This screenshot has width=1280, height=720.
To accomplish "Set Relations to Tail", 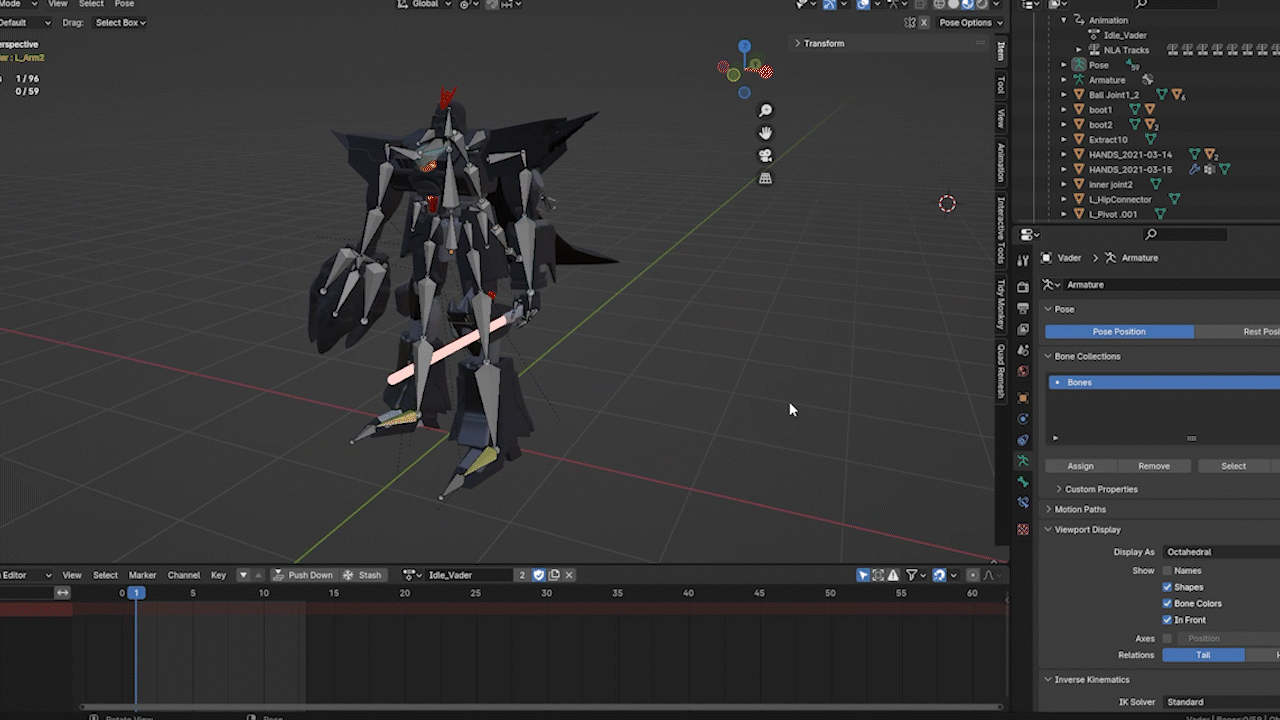I will pyautogui.click(x=1203, y=655).
